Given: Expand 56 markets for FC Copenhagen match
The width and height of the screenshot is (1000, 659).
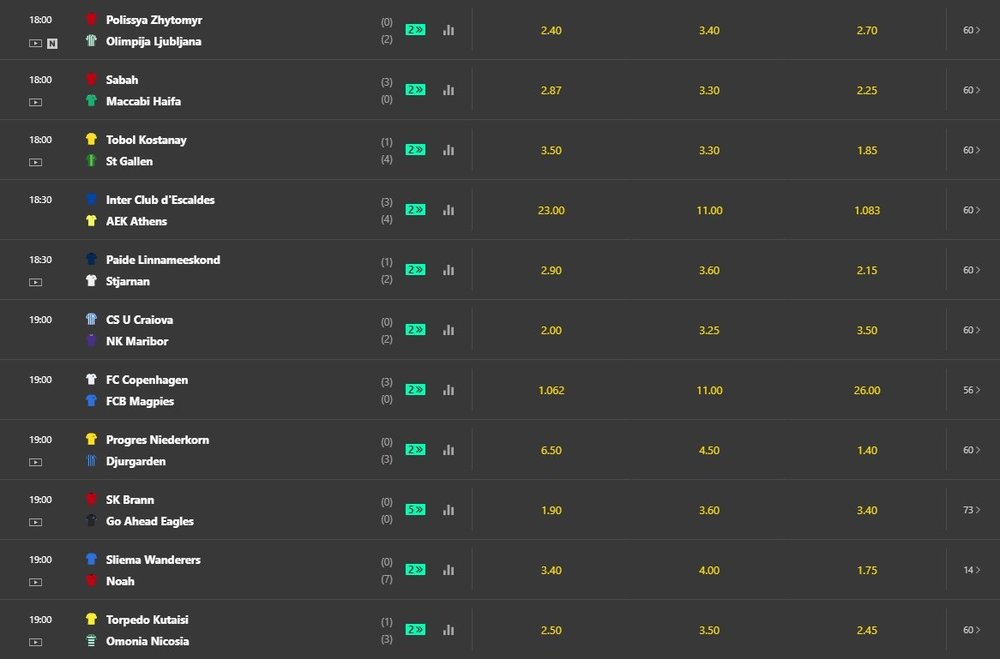Looking at the screenshot, I should [969, 390].
